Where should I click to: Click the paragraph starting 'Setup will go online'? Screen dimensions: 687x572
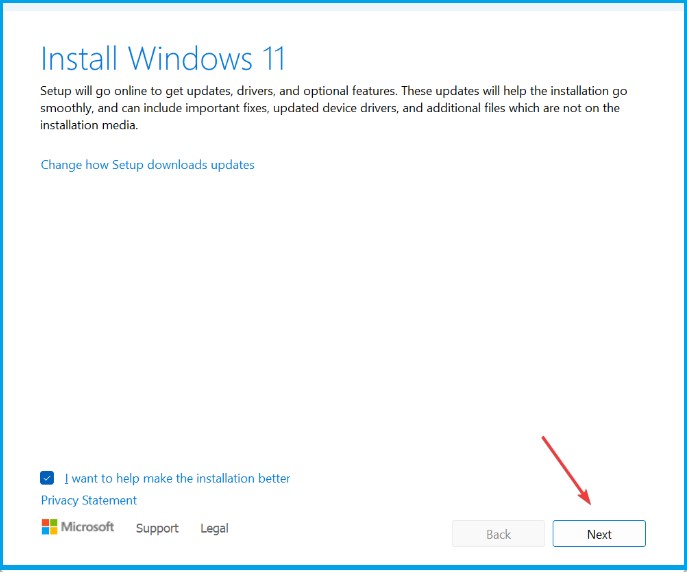pos(333,108)
